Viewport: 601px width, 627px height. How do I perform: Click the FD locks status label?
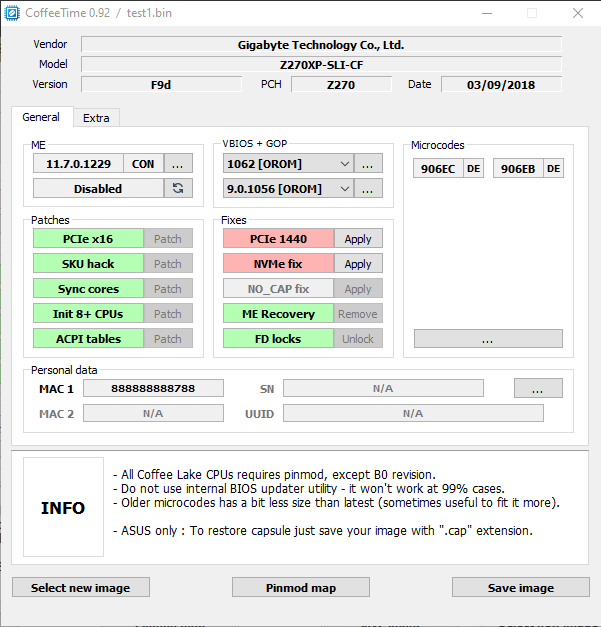pos(278,338)
